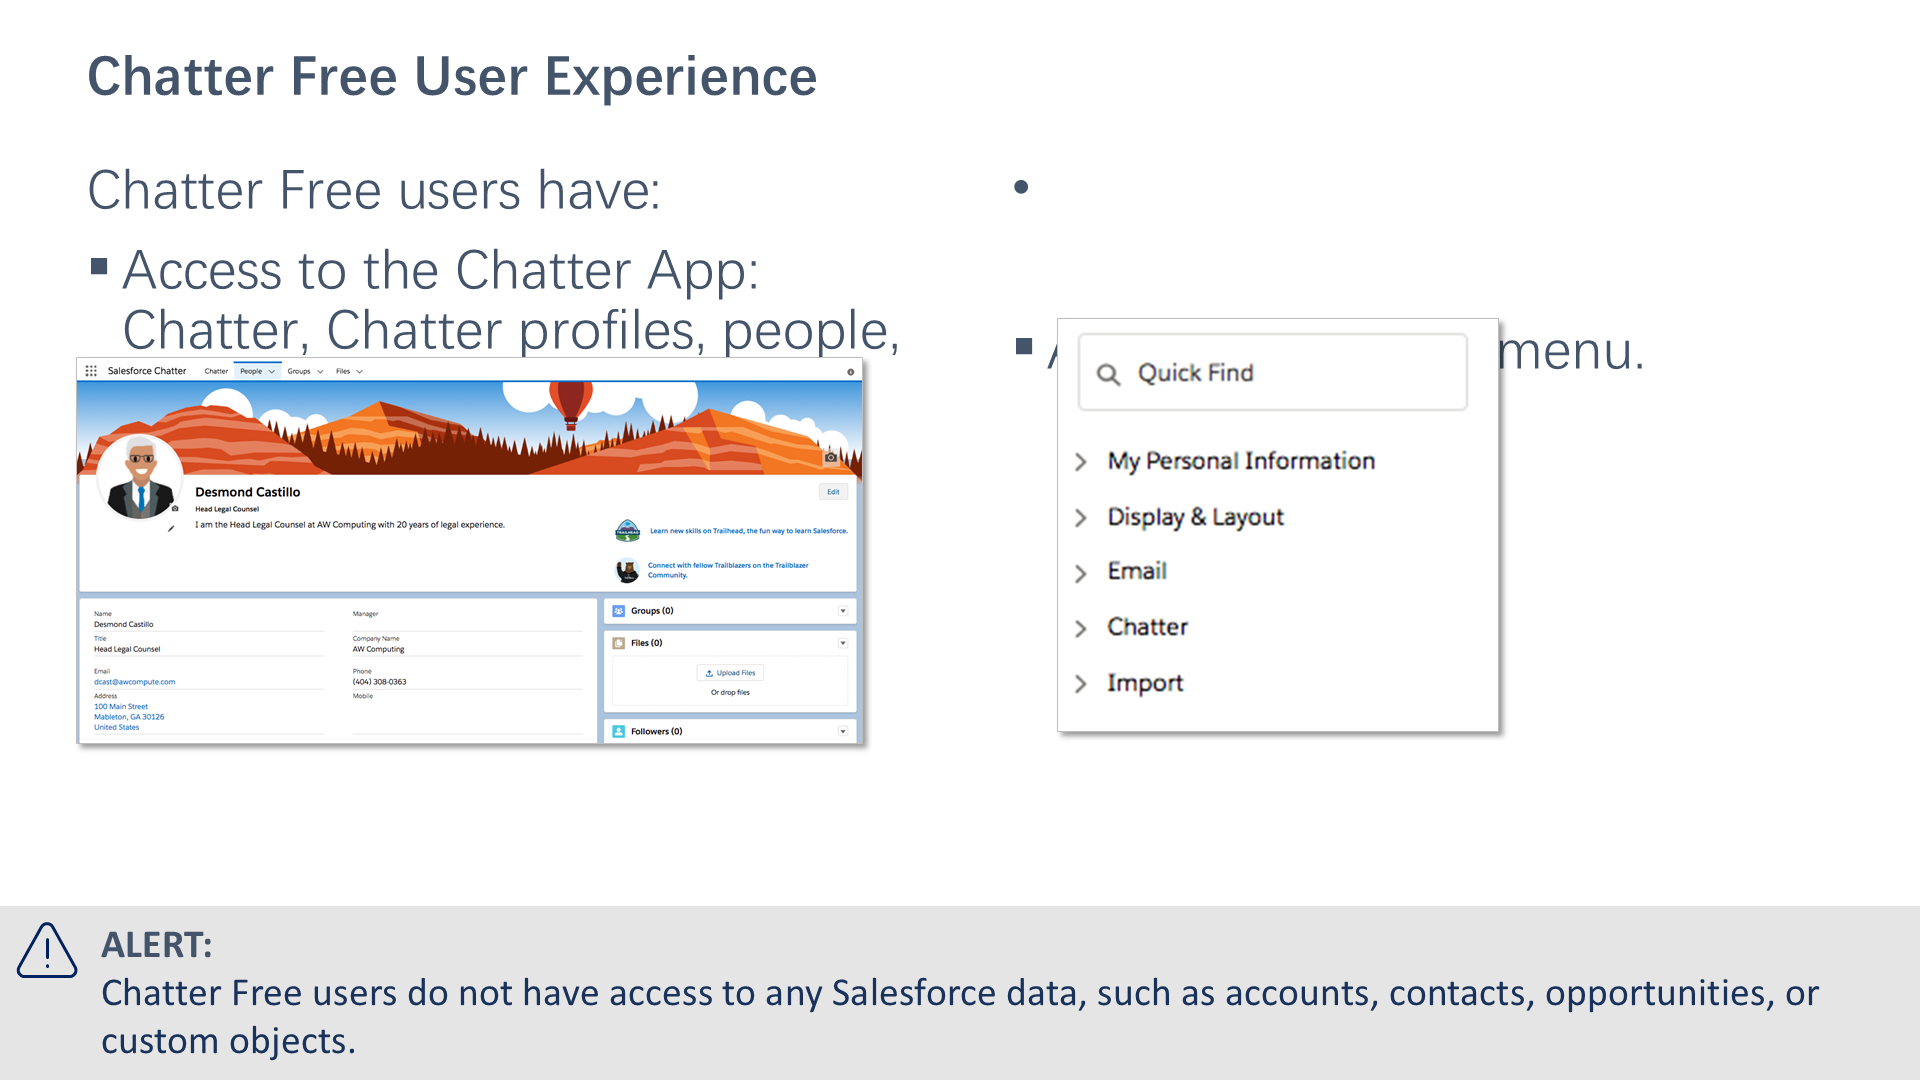Click the Edit profile button
The height and width of the screenshot is (1080, 1920).
click(x=833, y=492)
